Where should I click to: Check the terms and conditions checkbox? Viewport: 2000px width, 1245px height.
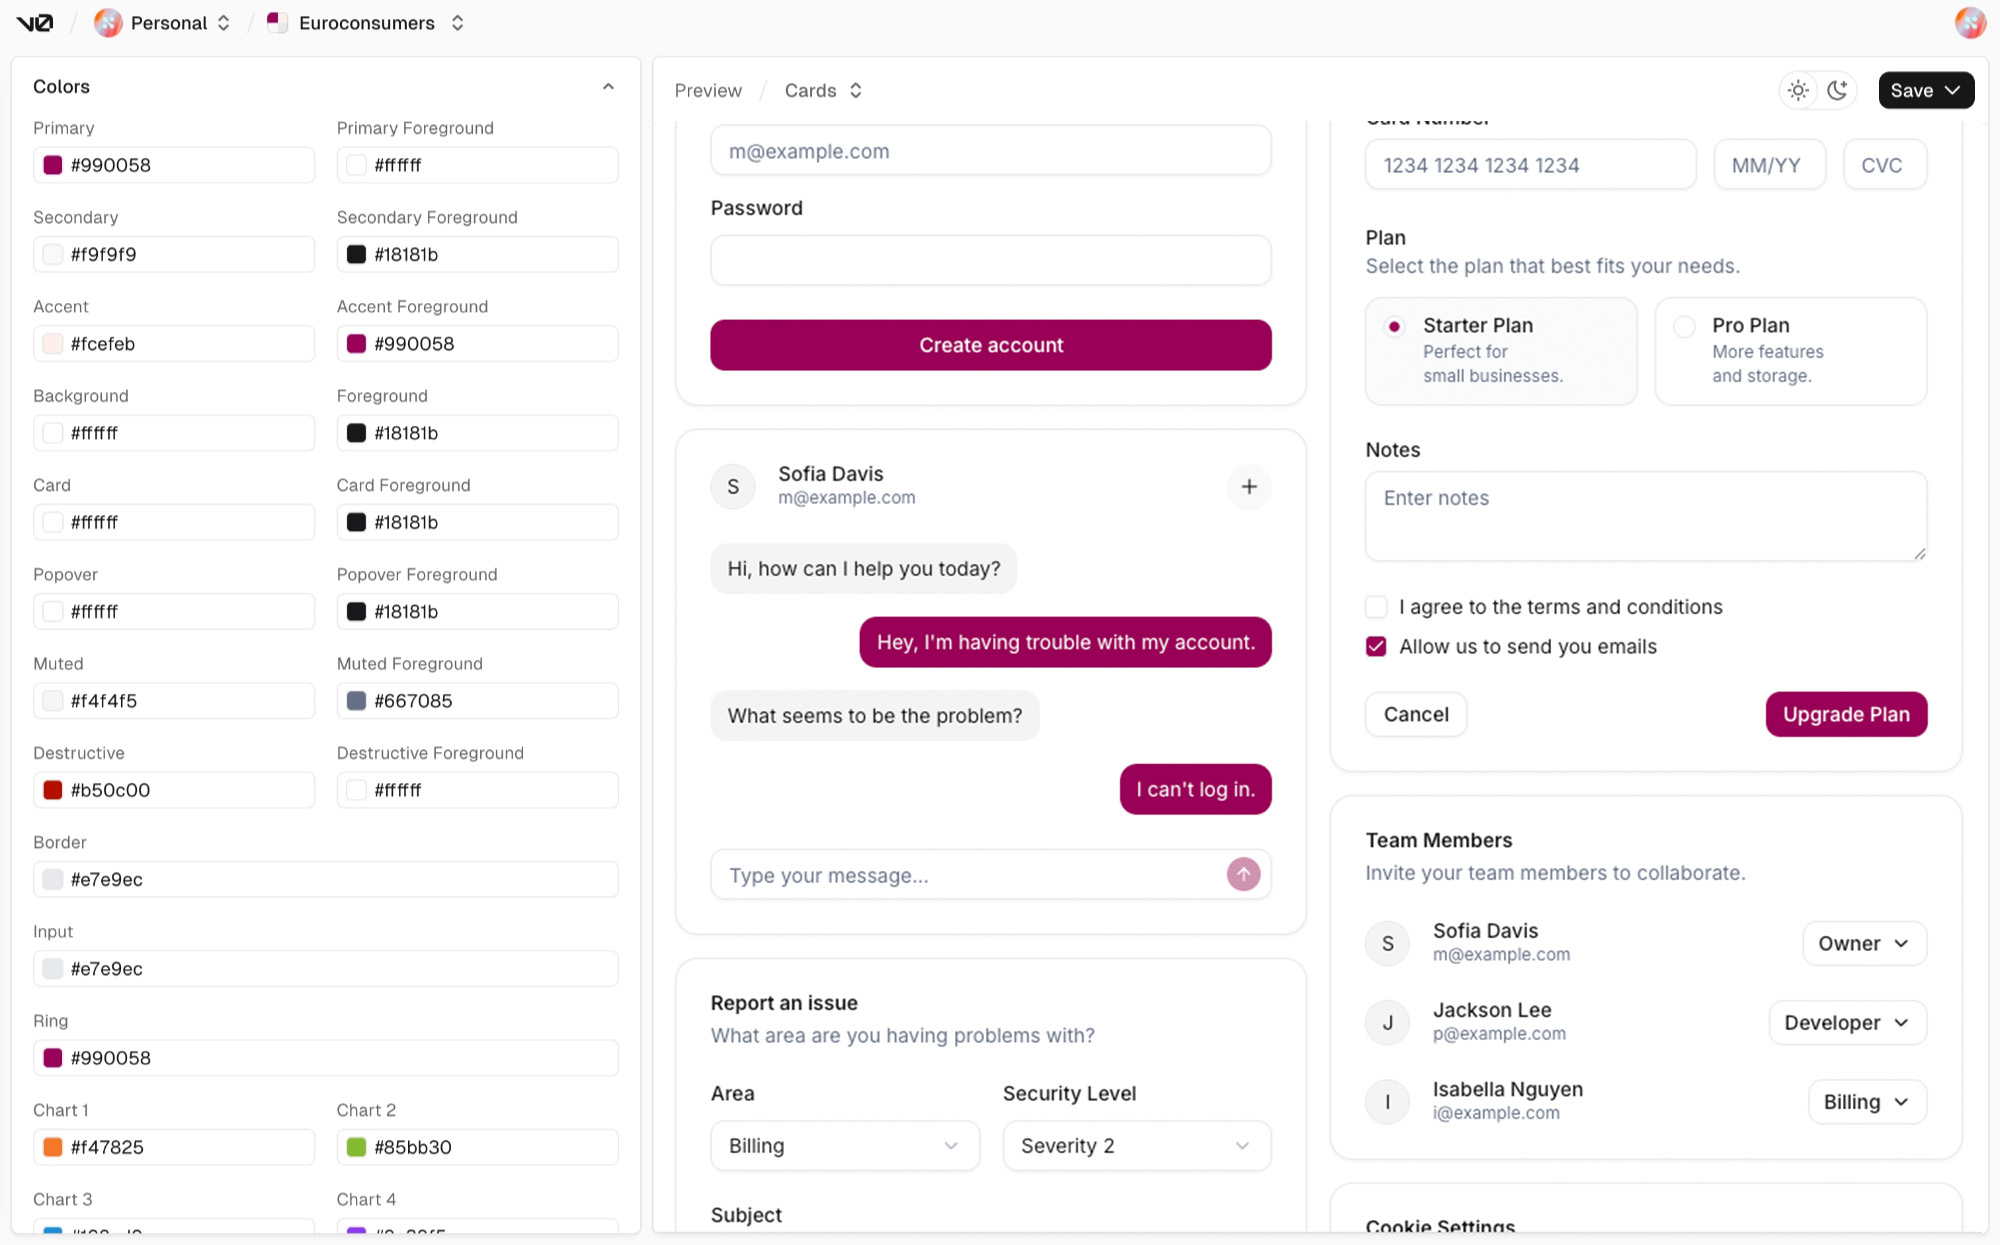click(x=1376, y=607)
